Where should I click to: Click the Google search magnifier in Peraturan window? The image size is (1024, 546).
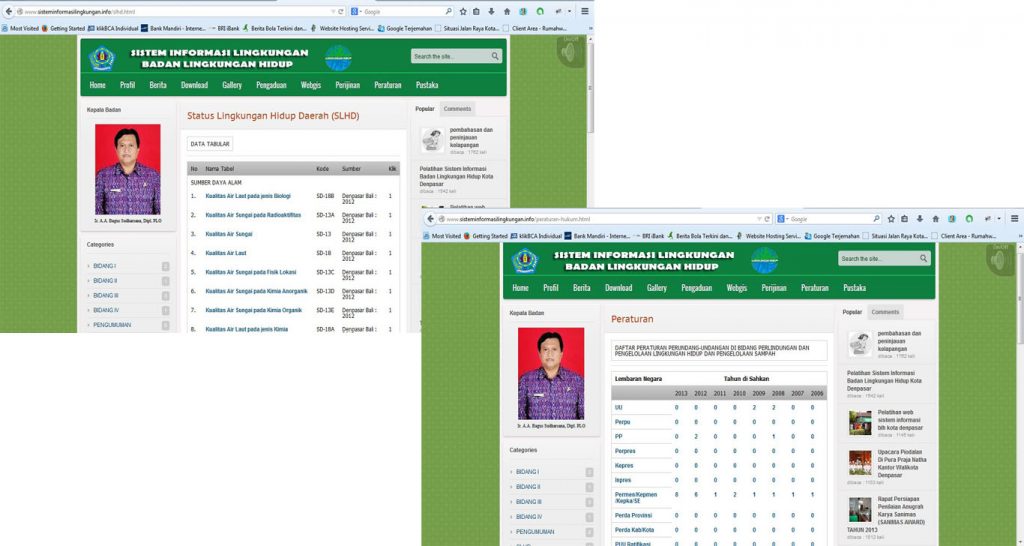pyautogui.click(x=876, y=219)
